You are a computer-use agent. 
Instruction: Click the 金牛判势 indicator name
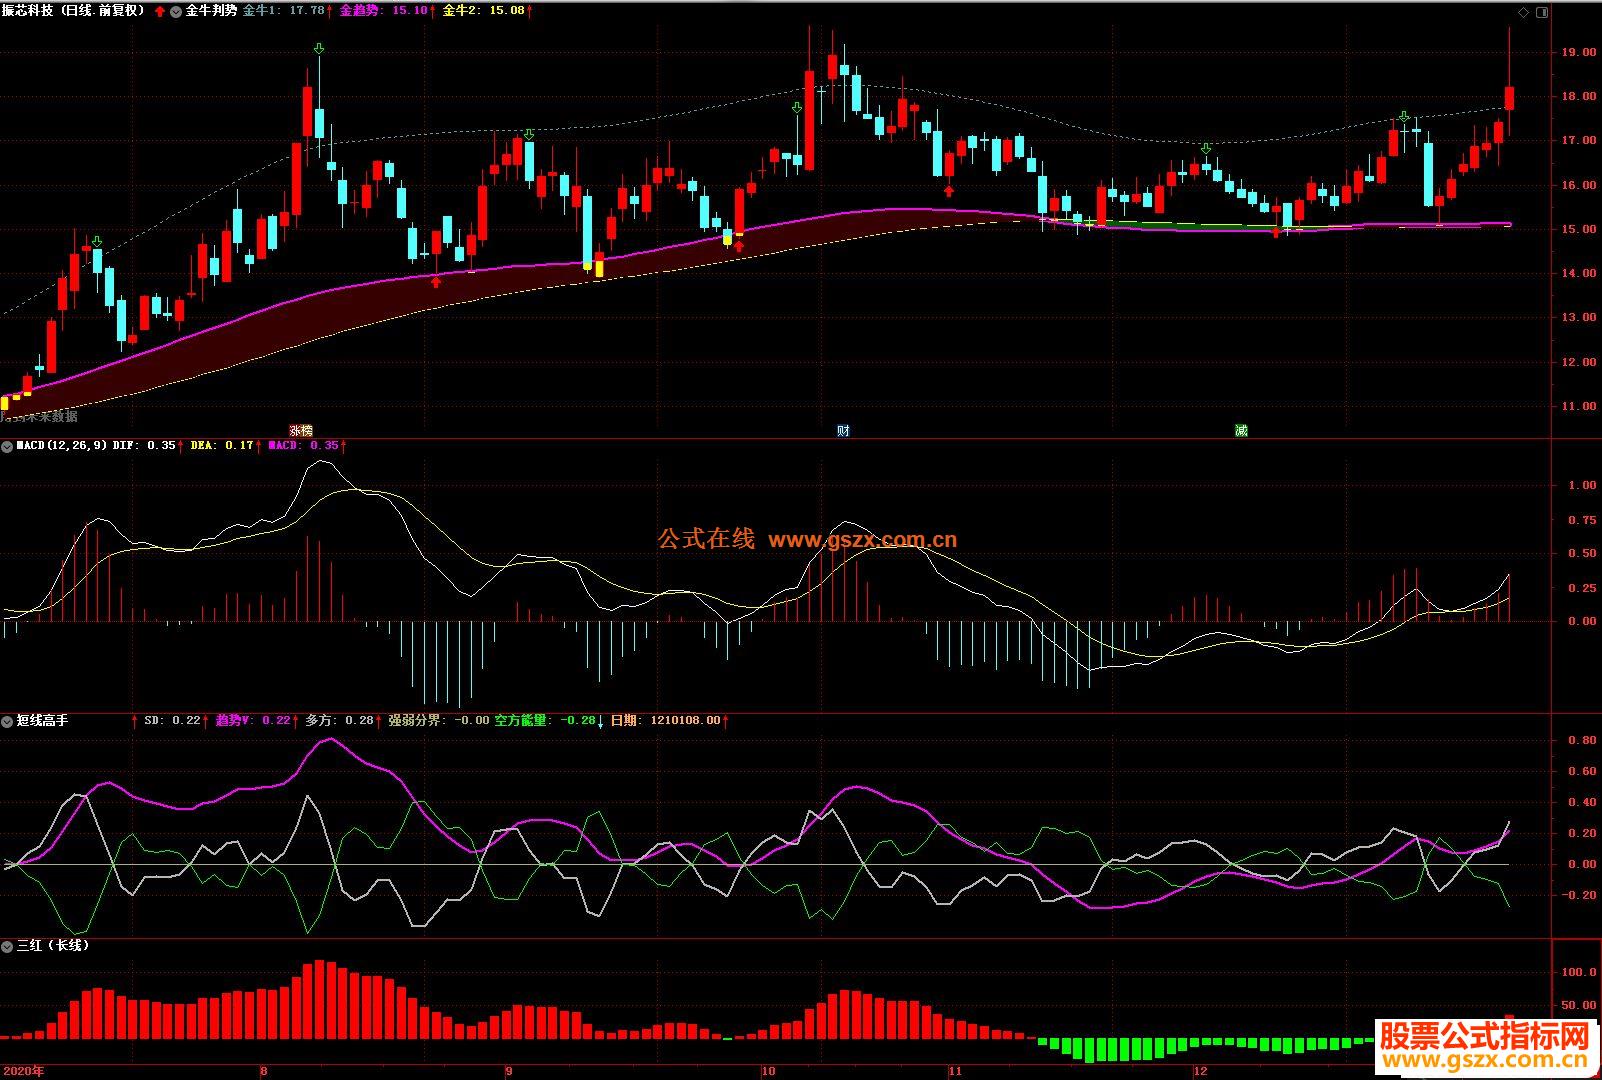pos(211,10)
